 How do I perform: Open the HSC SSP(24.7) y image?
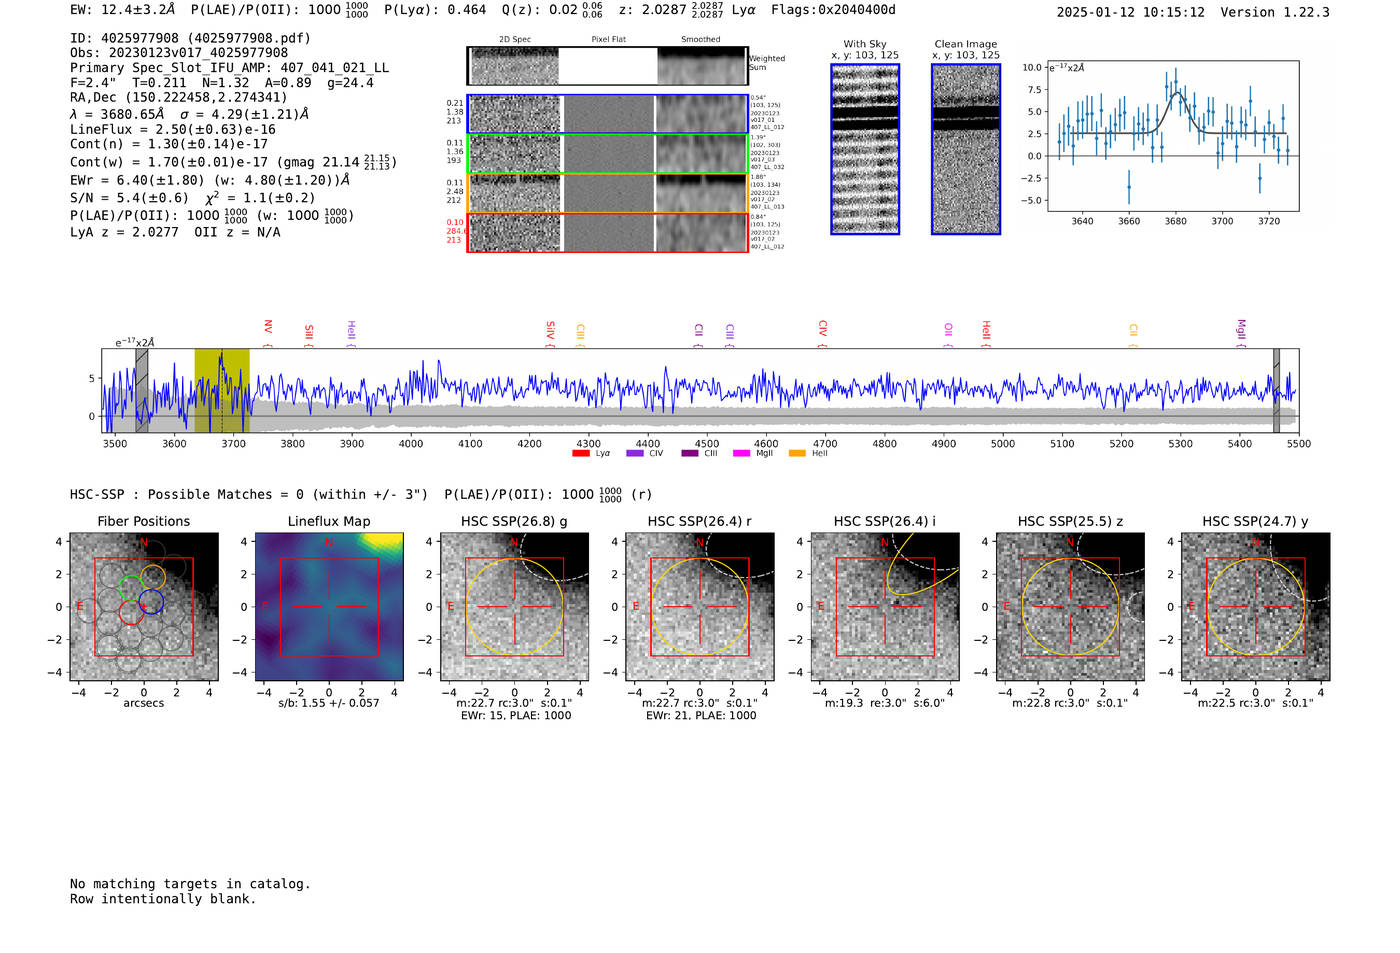[x=1256, y=607]
